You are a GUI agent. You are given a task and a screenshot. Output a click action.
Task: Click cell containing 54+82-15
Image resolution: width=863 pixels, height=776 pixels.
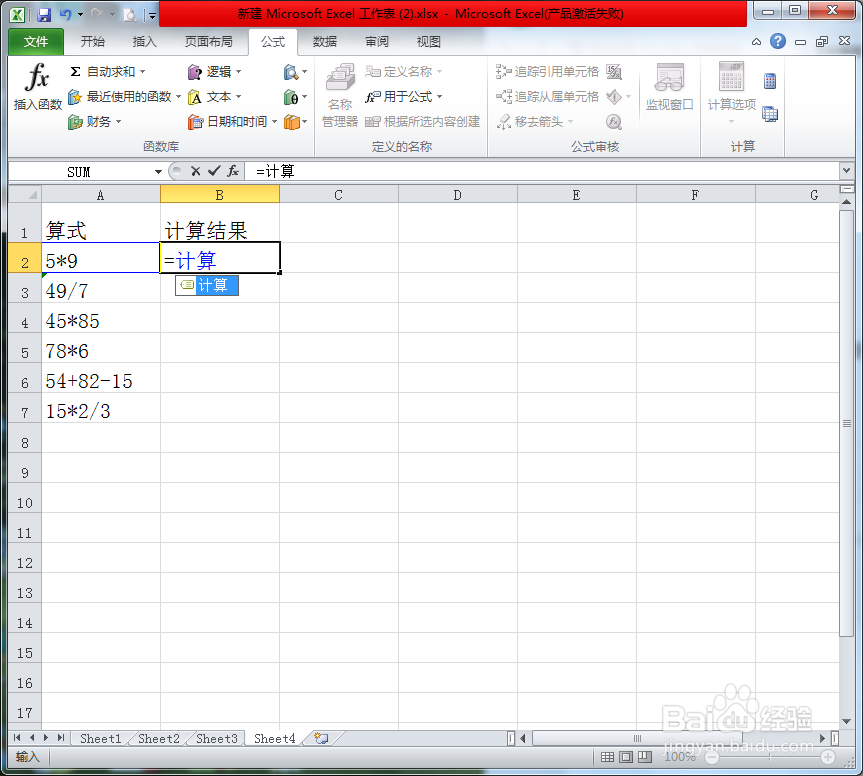pyautogui.click(x=101, y=380)
